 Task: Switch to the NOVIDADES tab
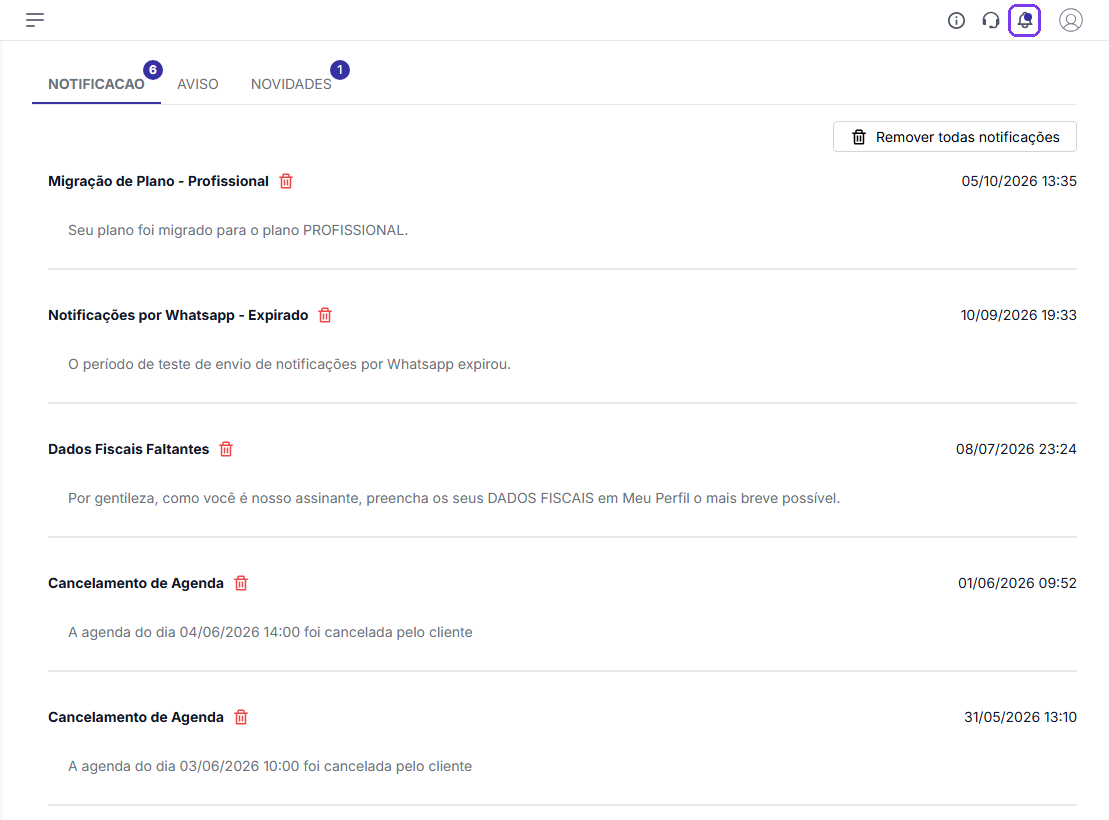click(x=291, y=84)
